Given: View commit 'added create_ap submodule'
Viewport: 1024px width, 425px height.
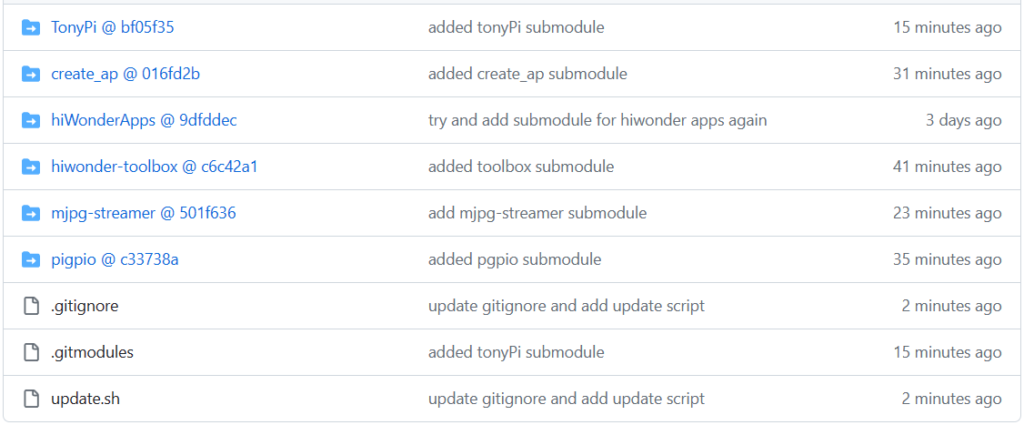Looking at the screenshot, I should (x=527, y=74).
